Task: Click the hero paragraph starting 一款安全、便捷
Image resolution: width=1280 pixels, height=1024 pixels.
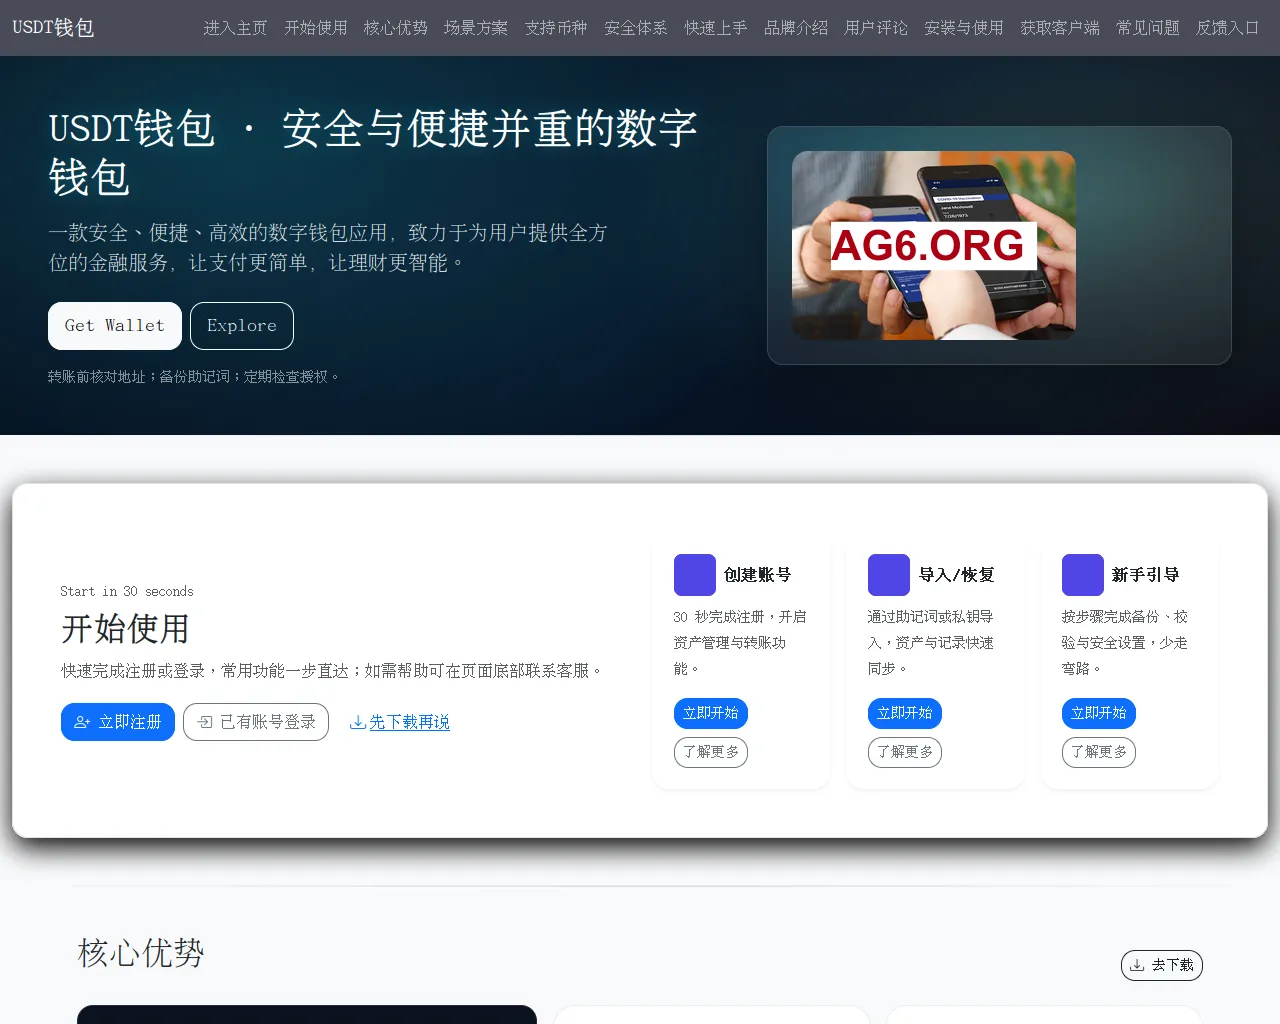Action: pos(328,248)
